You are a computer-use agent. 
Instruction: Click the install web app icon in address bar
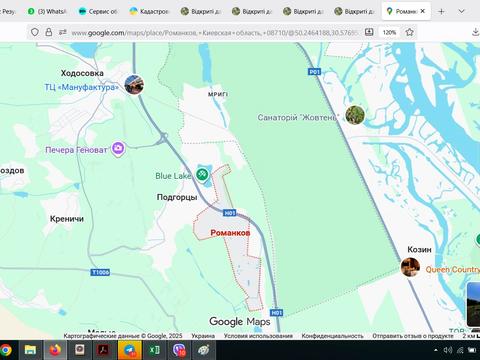pos(369,32)
